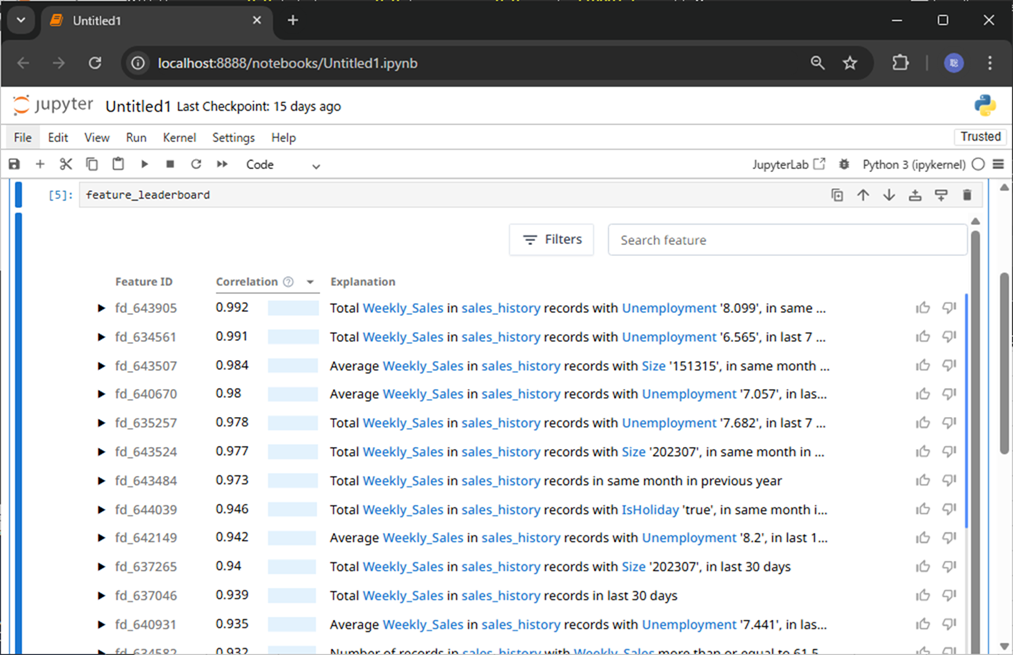Focus the Search feature field
1013x655 pixels.
[788, 240]
